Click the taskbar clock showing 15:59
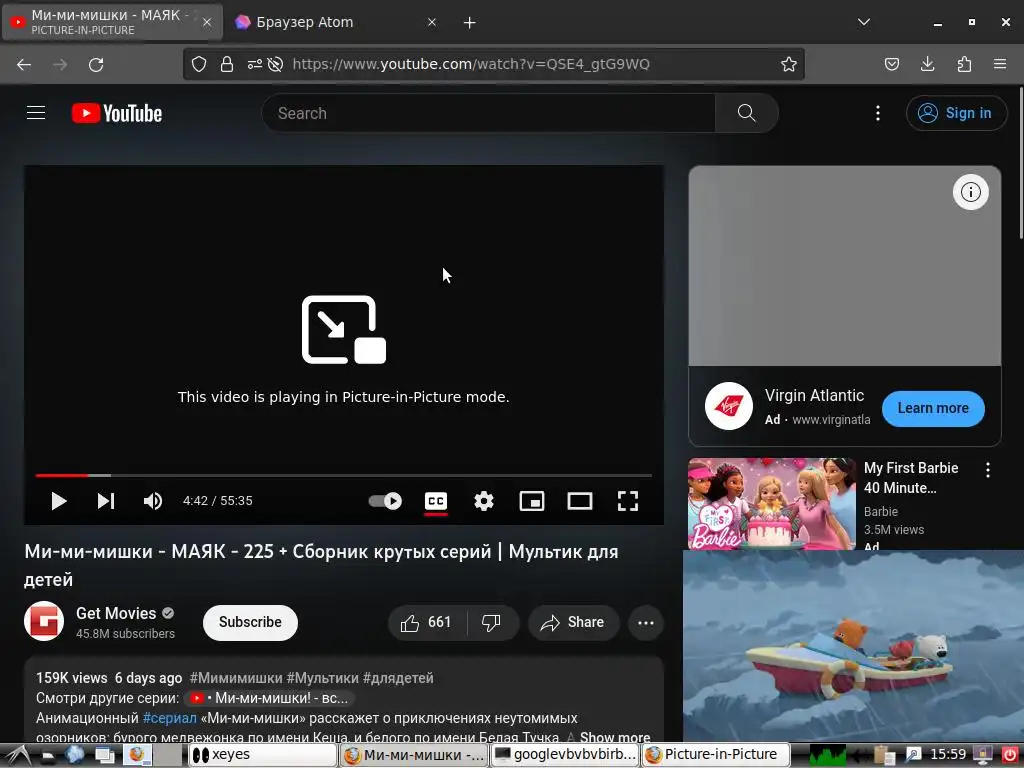The height and width of the screenshot is (768, 1024). tap(948, 755)
